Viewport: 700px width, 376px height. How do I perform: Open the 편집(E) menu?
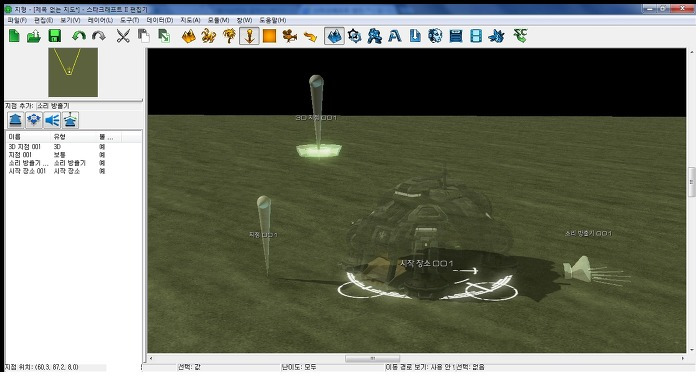[43, 20]
